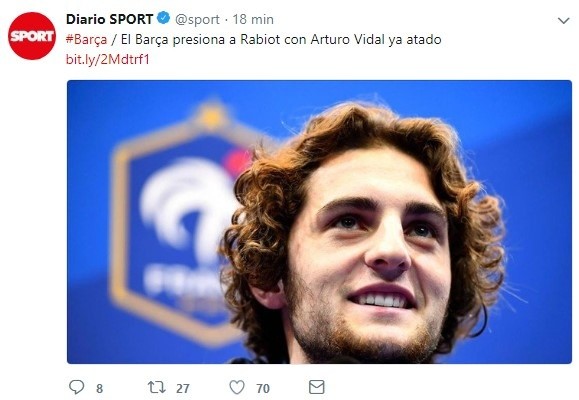Retweet with the arrows icon
The image size is (579, 400).
(157, 387)
